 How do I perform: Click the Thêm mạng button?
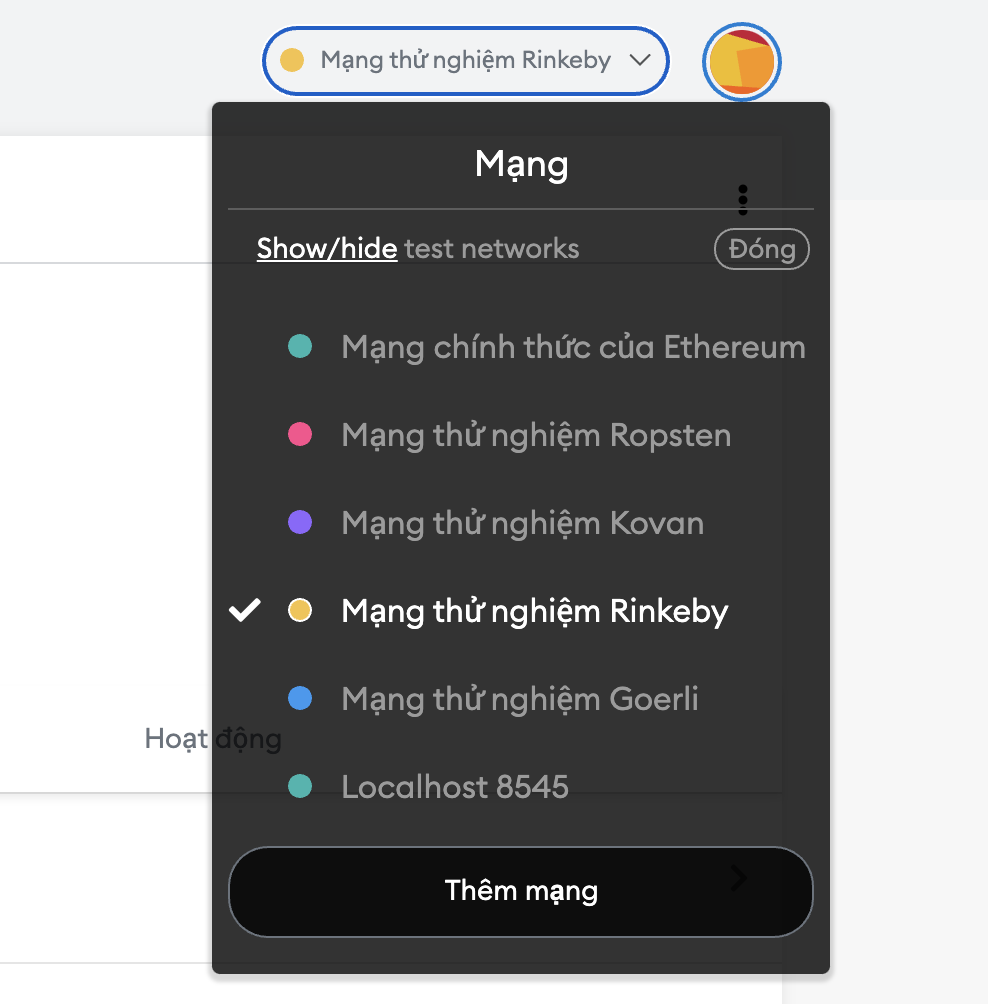click(521, 891)
